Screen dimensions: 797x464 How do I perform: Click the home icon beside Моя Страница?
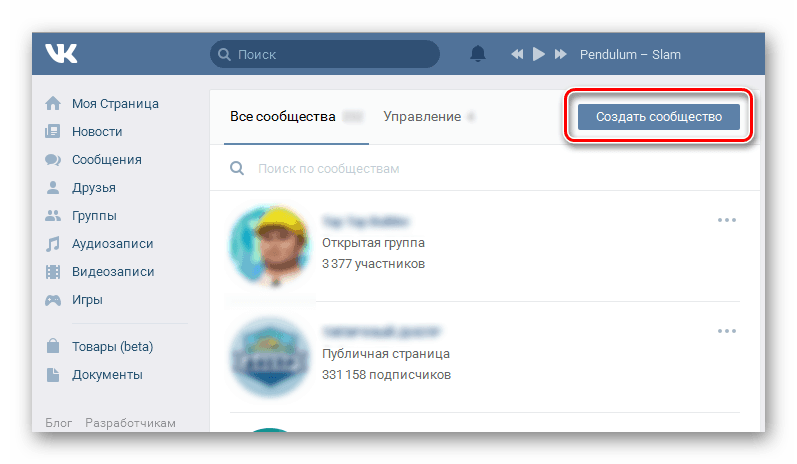pos(53,104)
